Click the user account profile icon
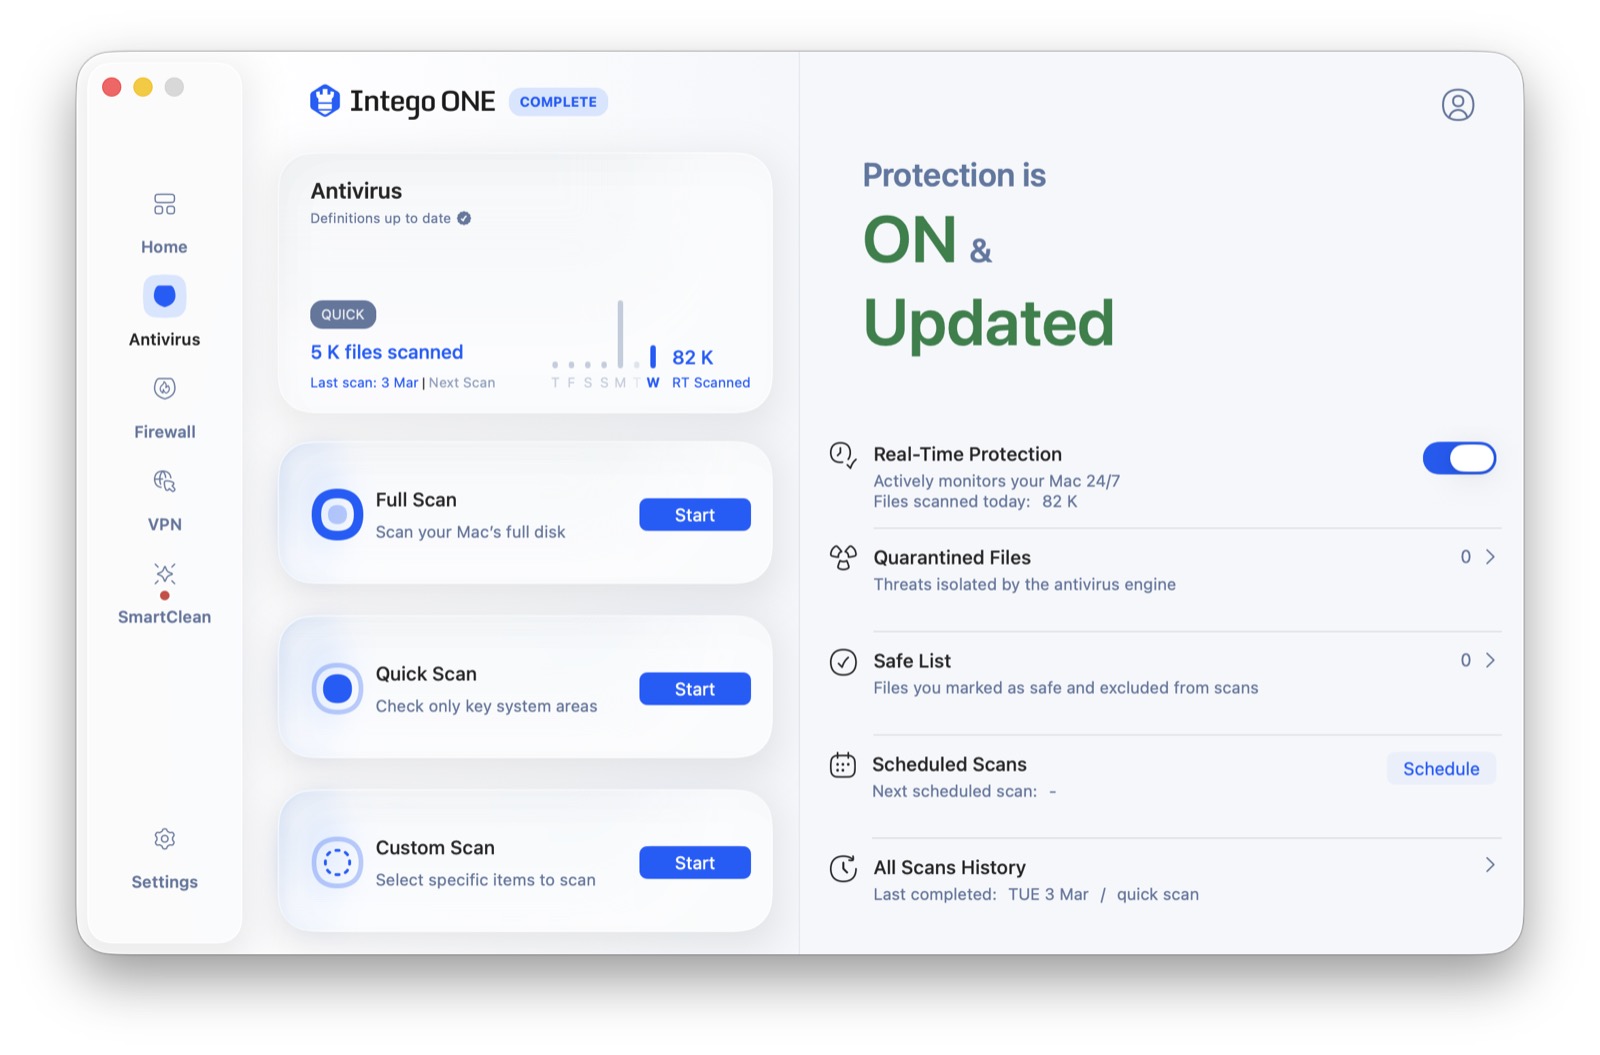 (1457, 104)
